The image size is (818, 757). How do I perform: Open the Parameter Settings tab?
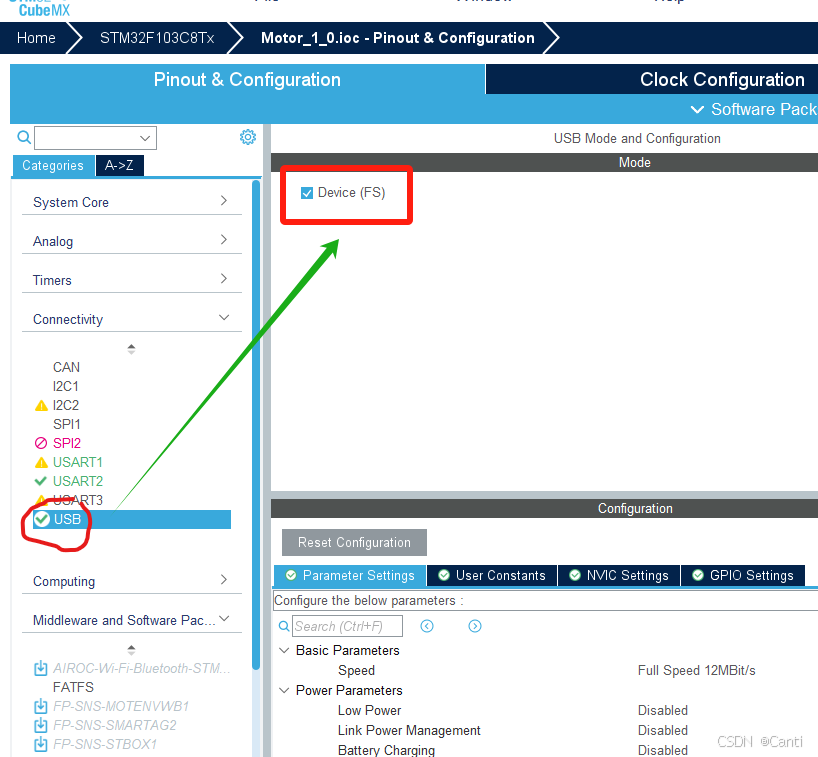[x=350, y=575]
